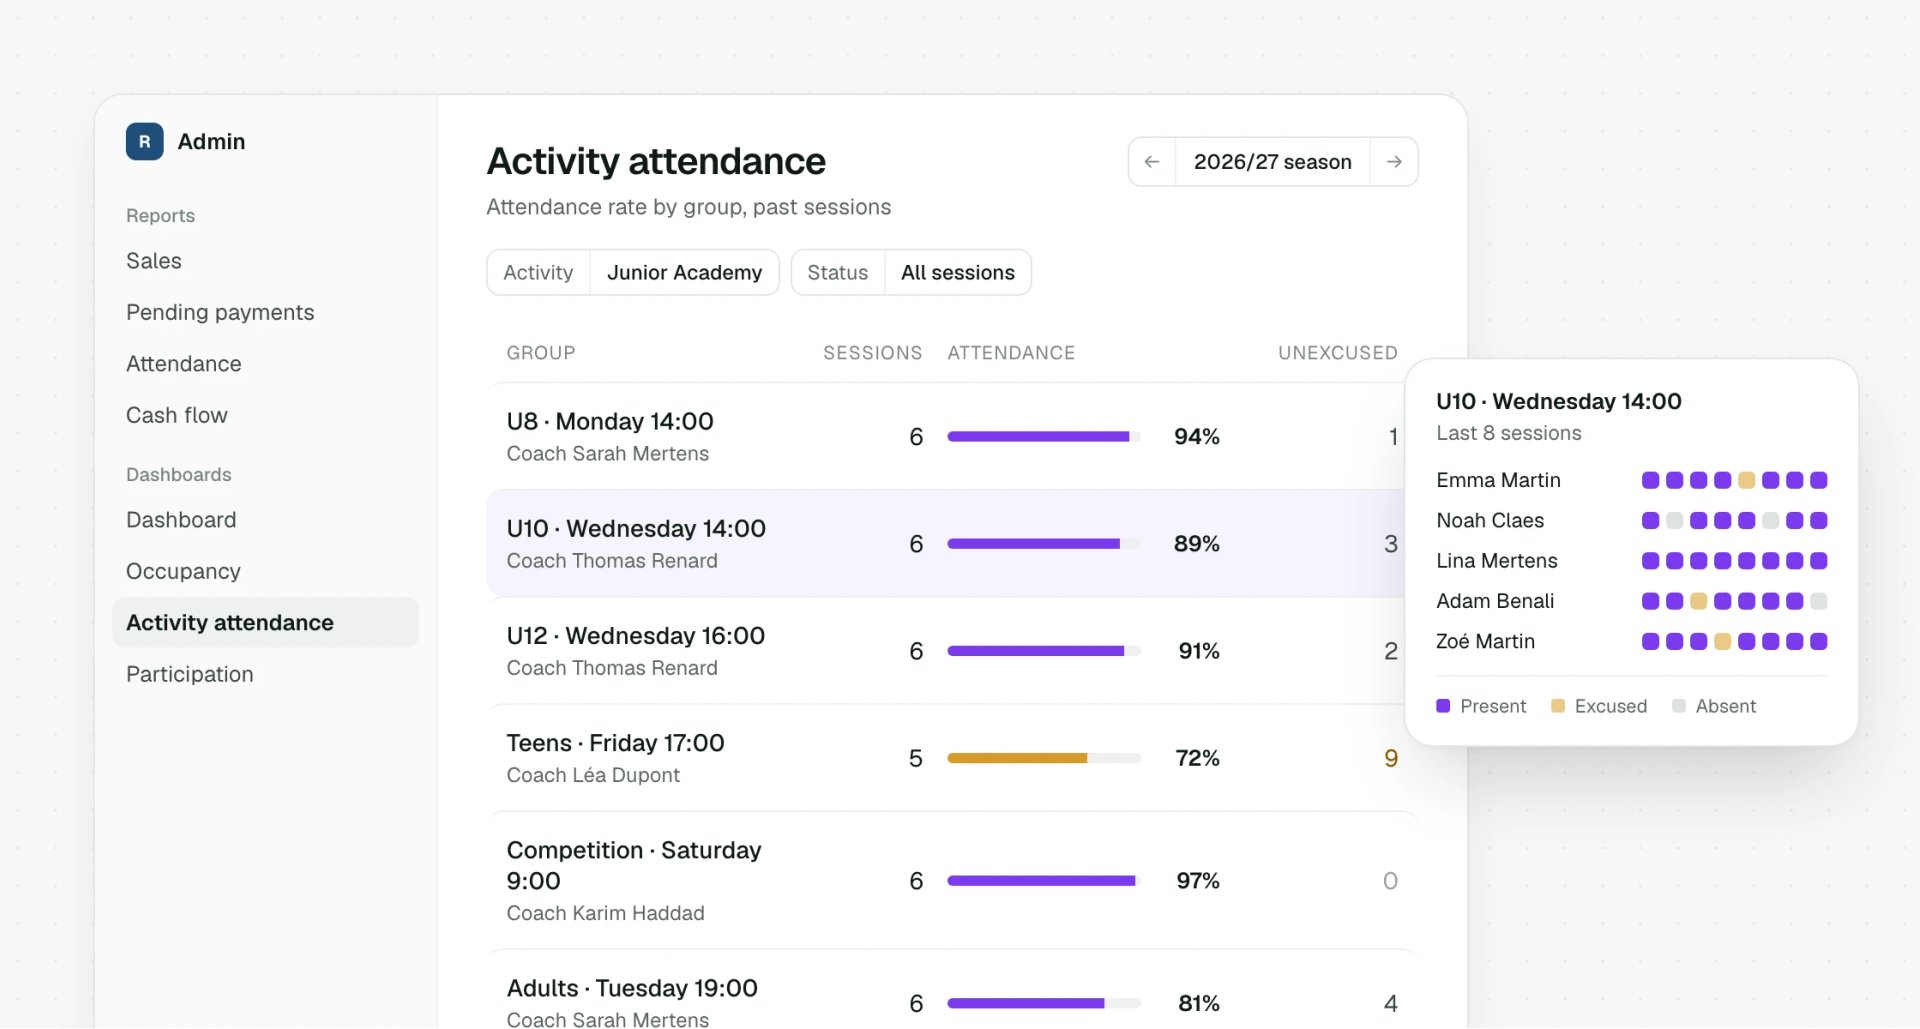The image size is (1920, 1029).
Task: Sort by the ATTENDANCE column header
Action: [x=1011, y=353]
